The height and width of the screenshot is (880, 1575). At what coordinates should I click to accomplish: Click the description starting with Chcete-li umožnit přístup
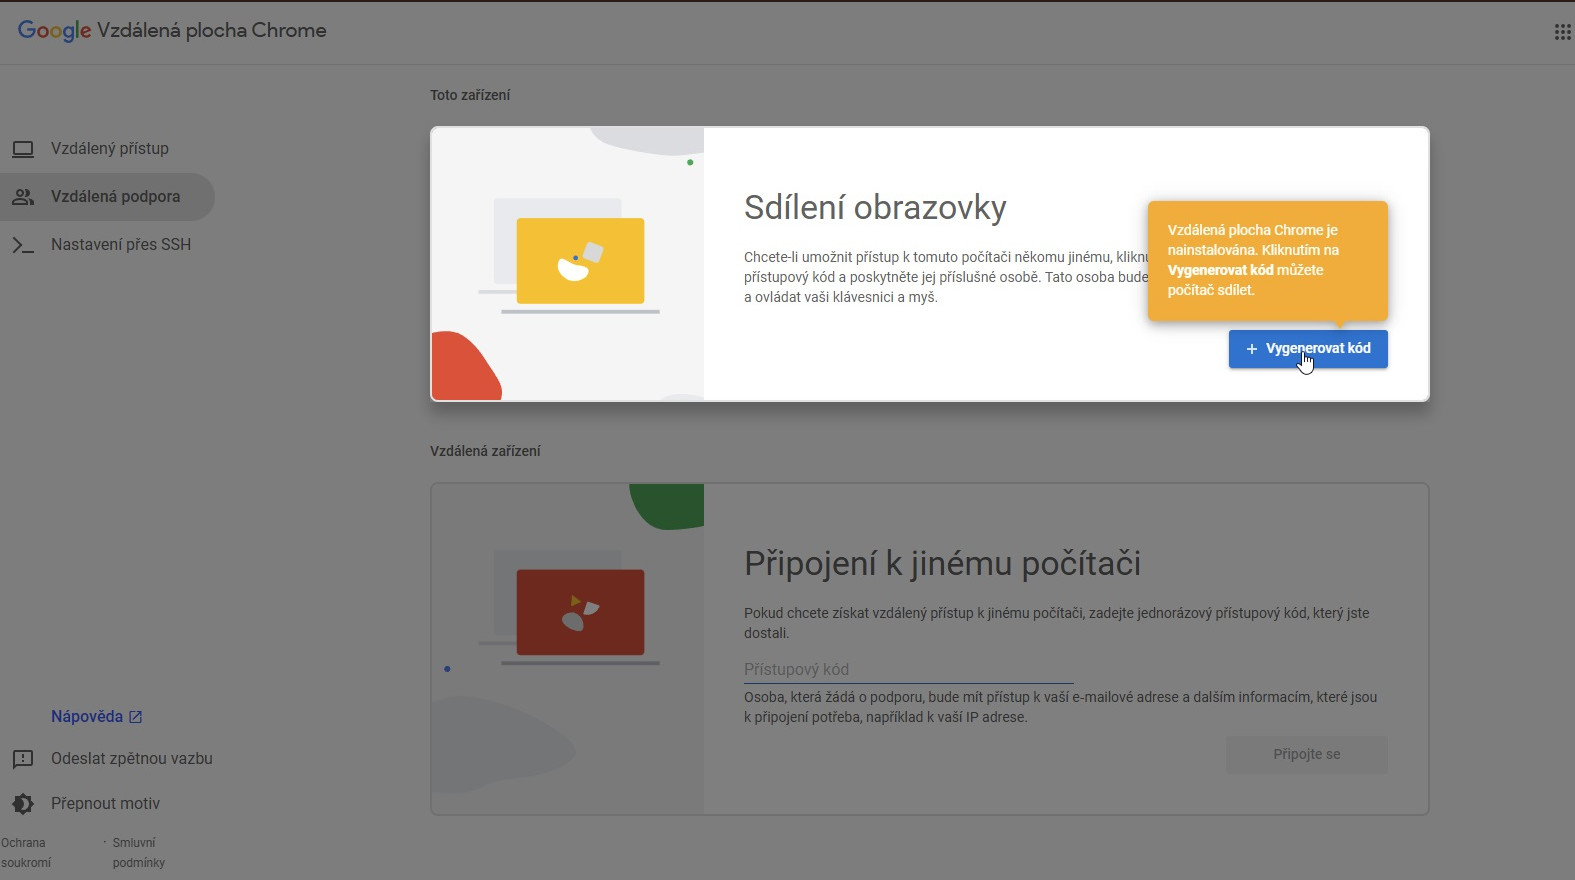(945, 277)
